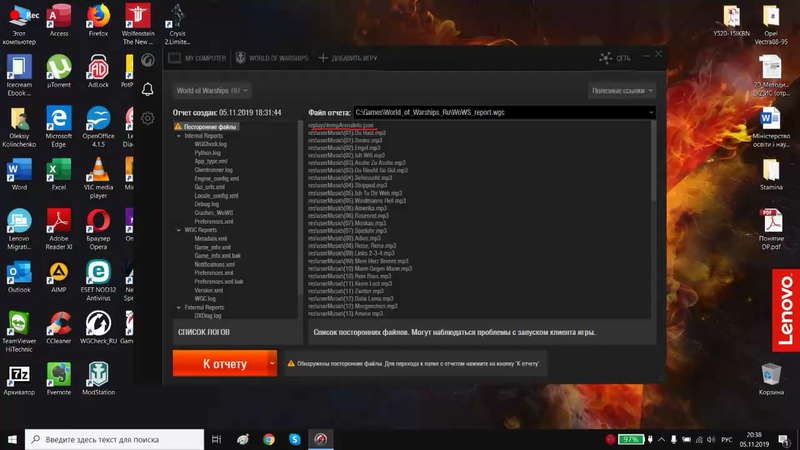Open WGCheck.log in the log tree
800x450 pixels.
(210, 144)
